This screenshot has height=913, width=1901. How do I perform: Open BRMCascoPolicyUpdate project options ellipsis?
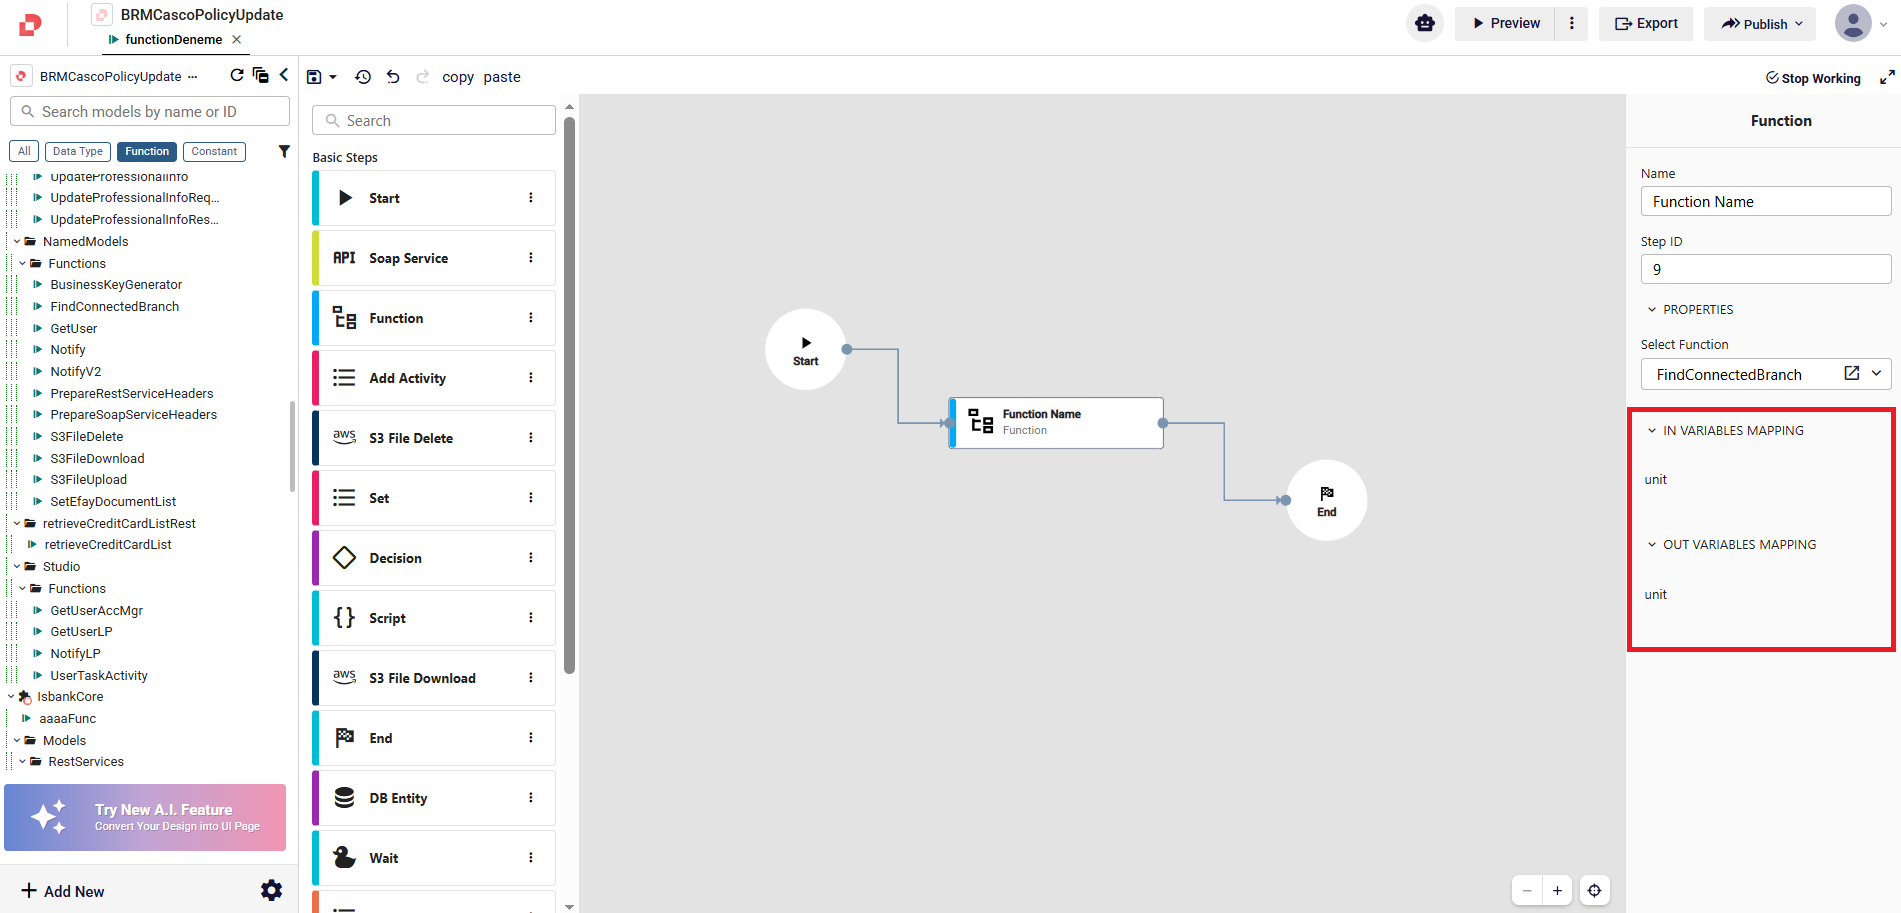(193, 76)
